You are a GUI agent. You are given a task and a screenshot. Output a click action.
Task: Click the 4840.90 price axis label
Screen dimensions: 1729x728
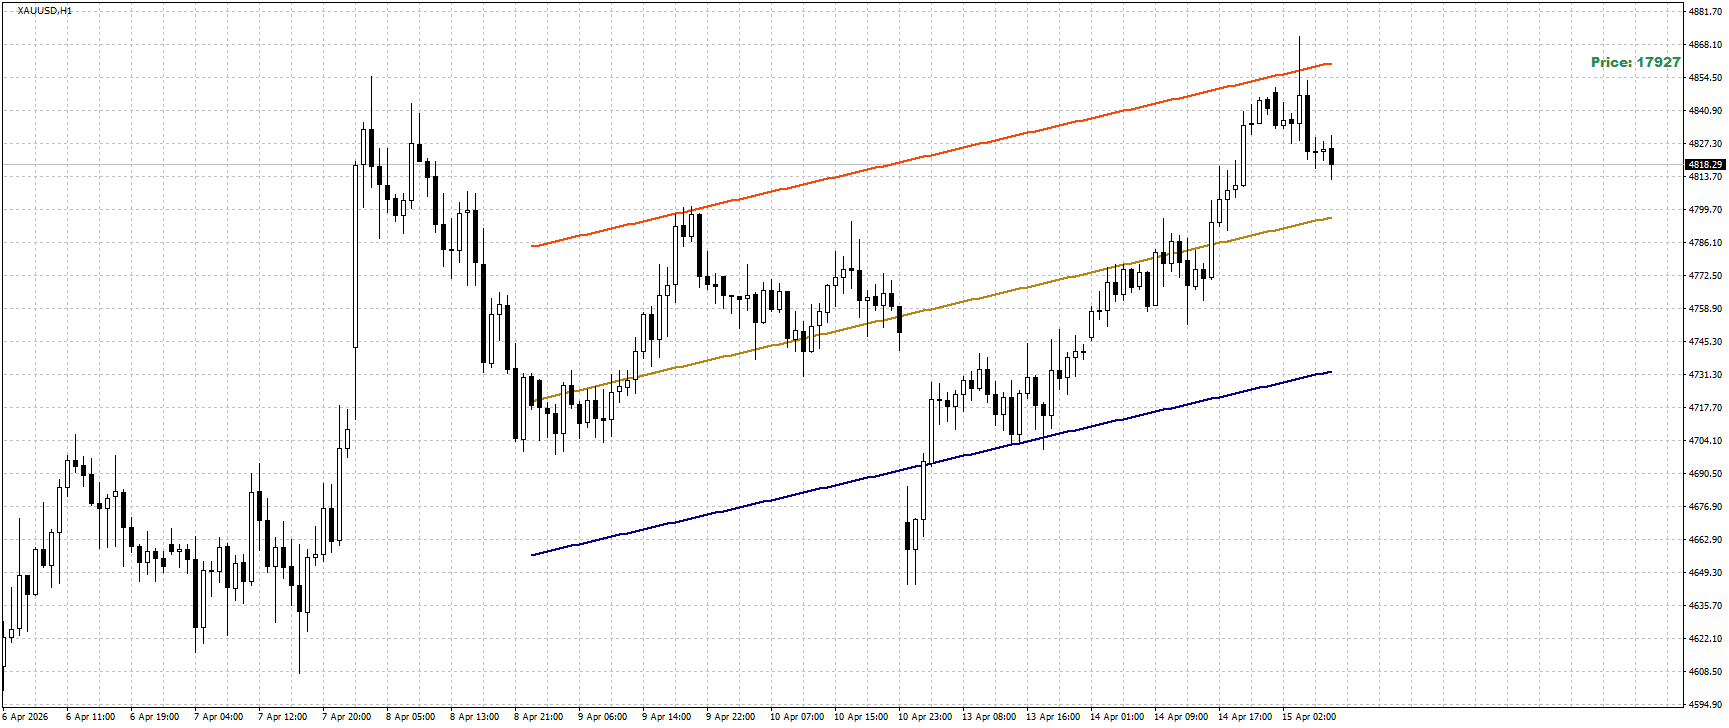1705,111
